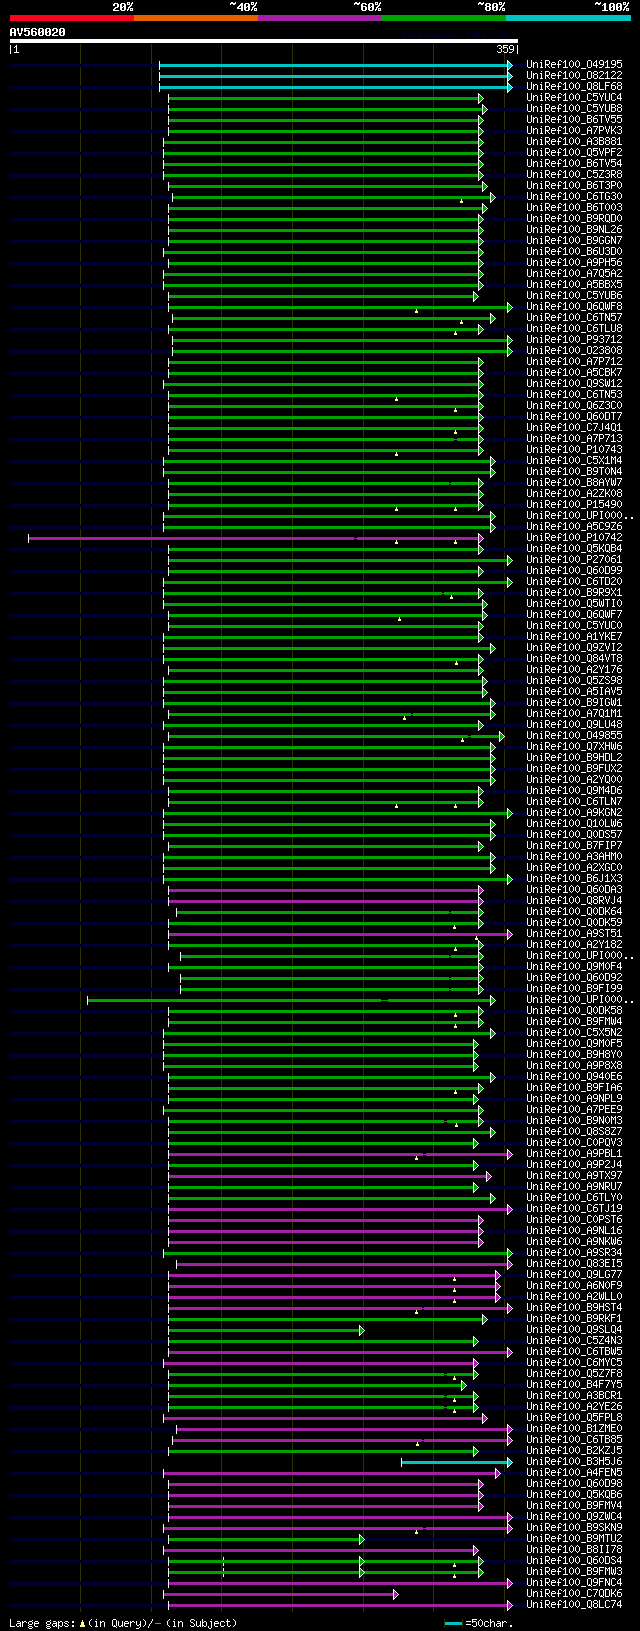
Task: Click the purple alignment bar for UniRef100_P10742
Action: click(x=256, y=538)
